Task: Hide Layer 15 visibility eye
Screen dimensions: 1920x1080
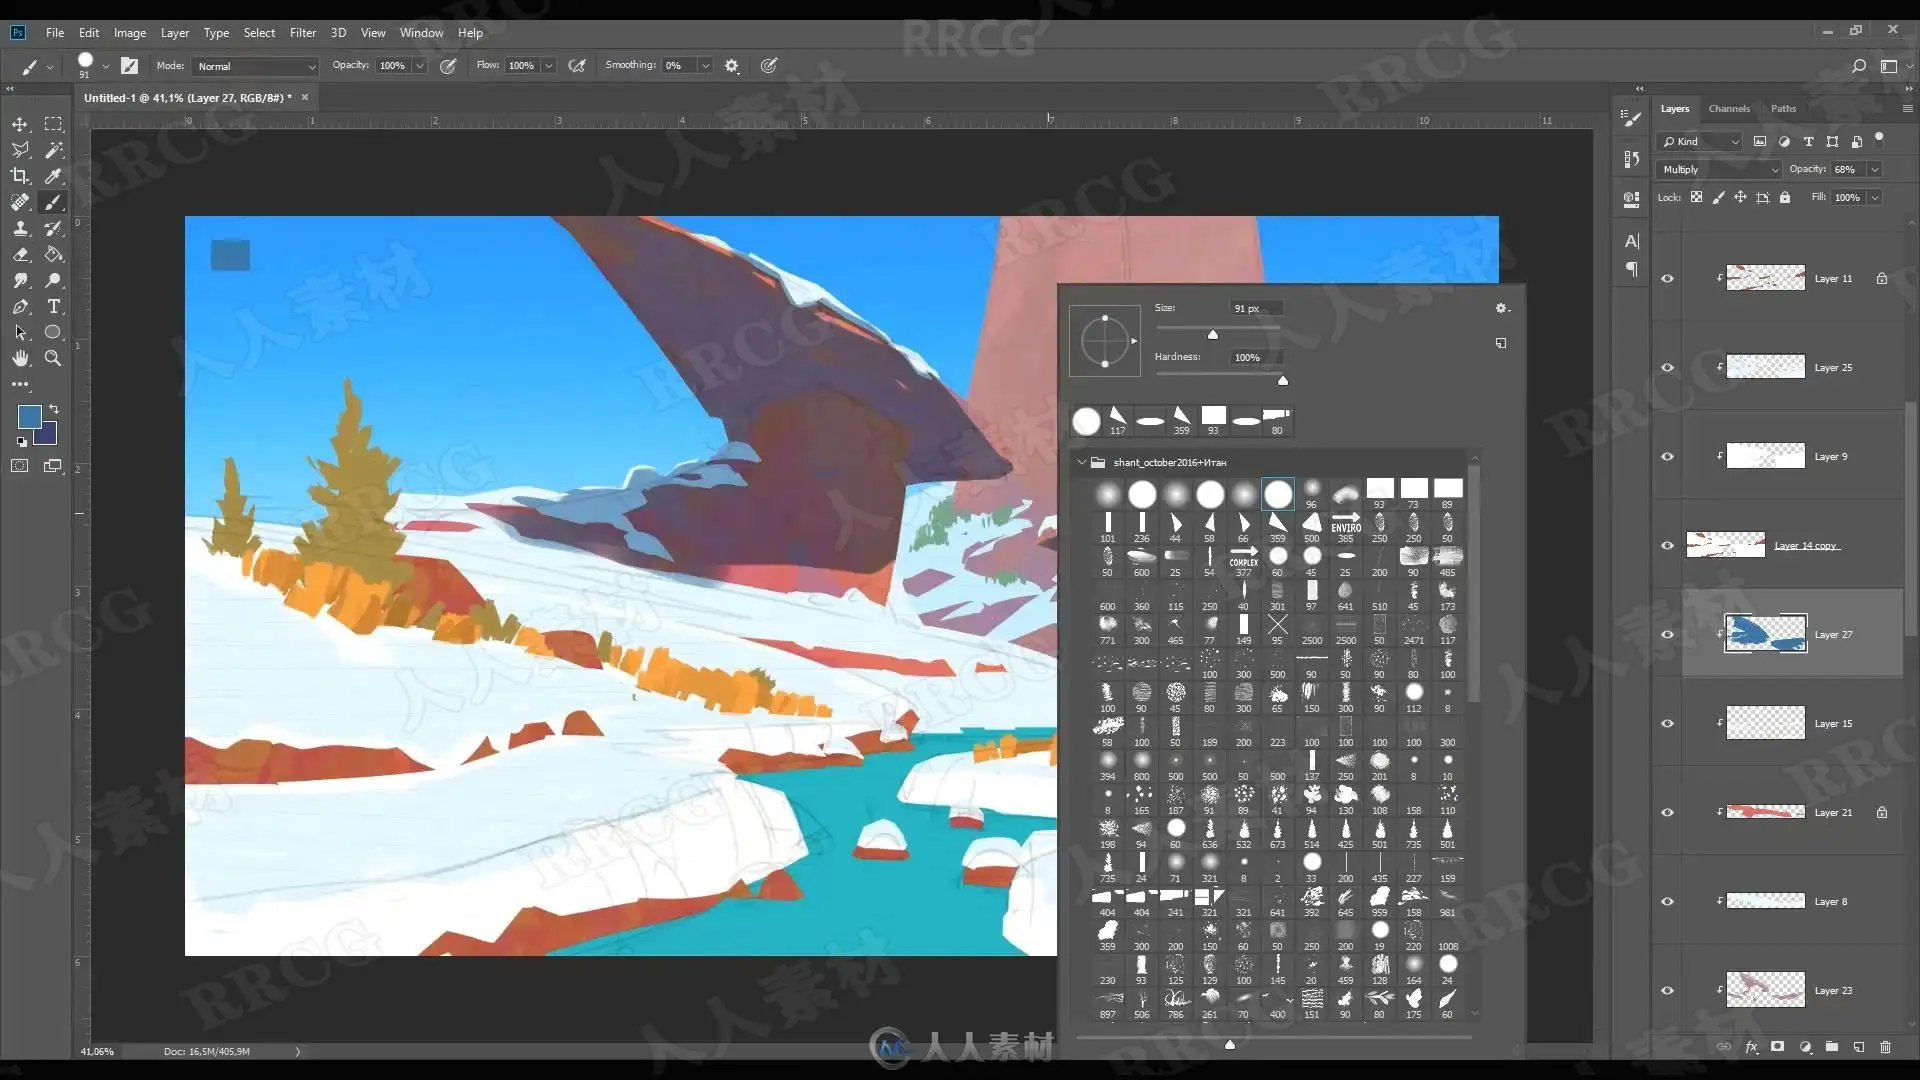Action: pyautogui.click(x=1667, y=724)
